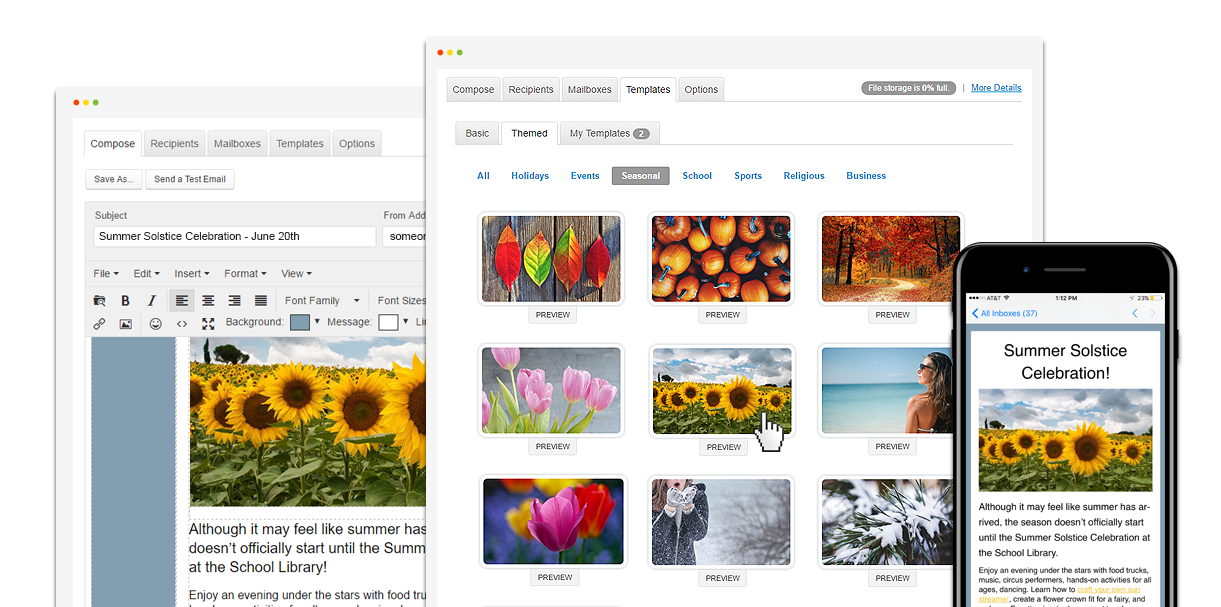Center align the message text
This screenshot has width=1221, height=607.
click(x=208, y=300)
